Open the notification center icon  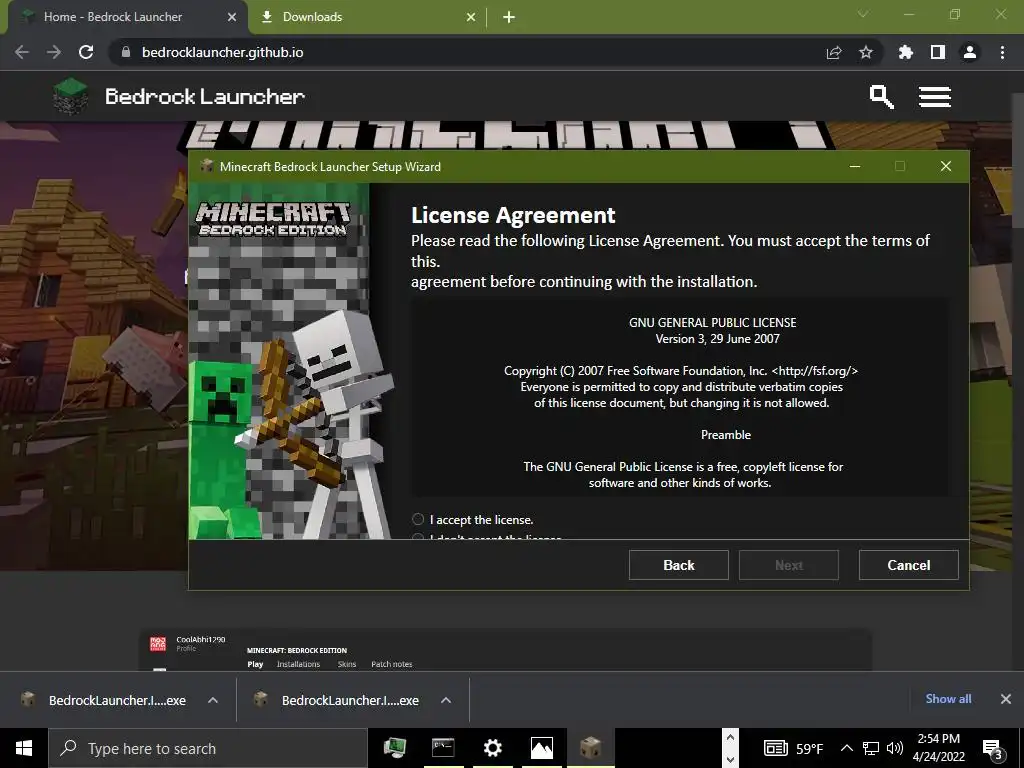click(992, 749)
